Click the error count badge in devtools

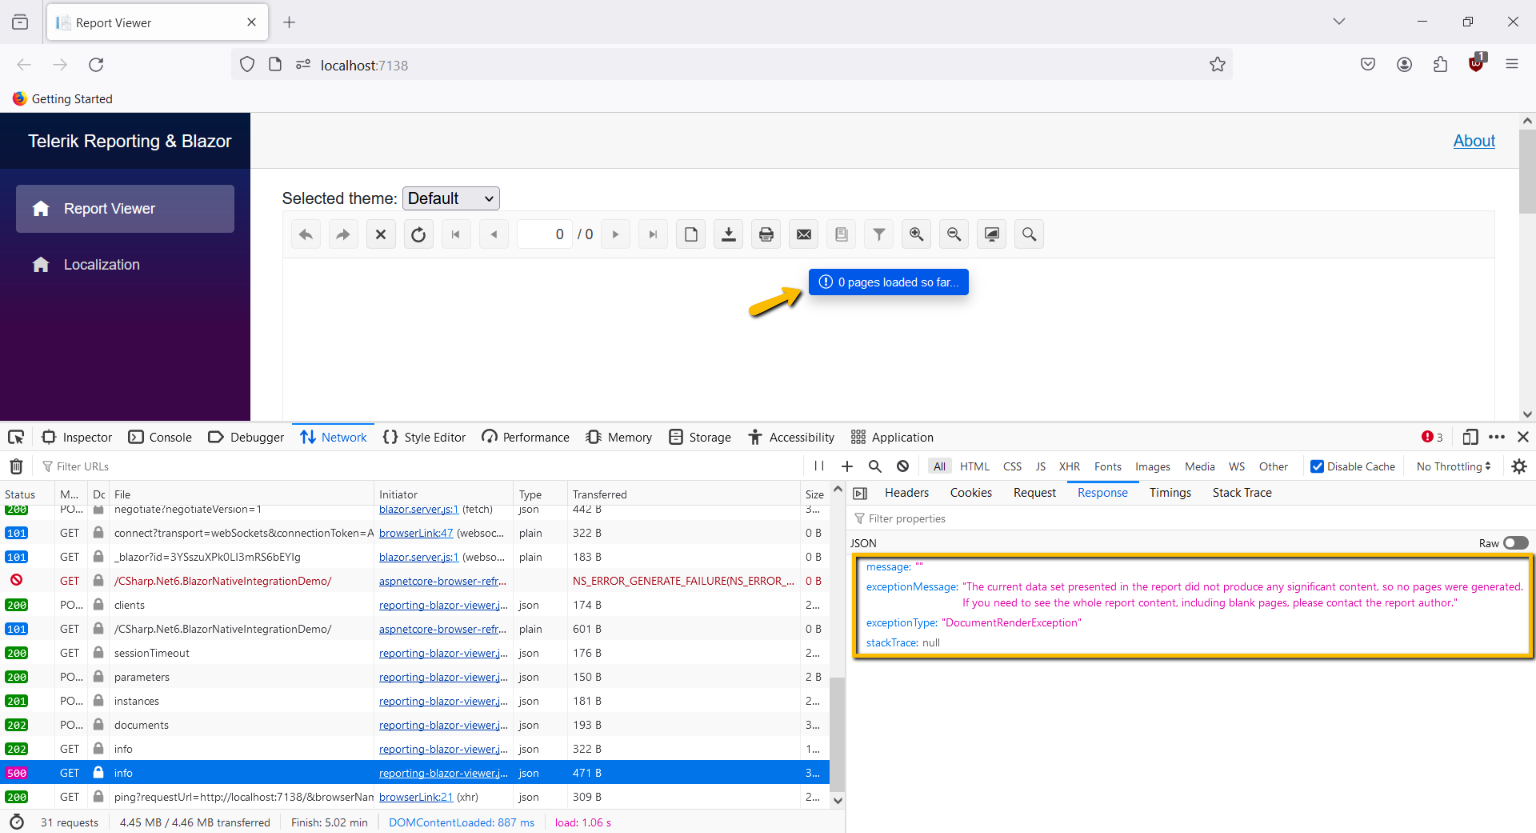point(1432,437)
